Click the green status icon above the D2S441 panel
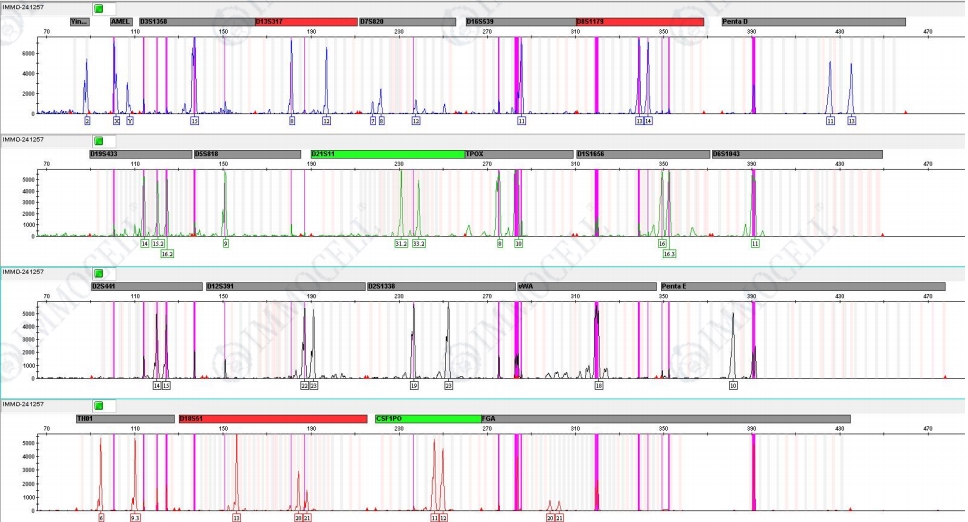The height and width of the screenshot is (522, 968). tap(98, 272)
